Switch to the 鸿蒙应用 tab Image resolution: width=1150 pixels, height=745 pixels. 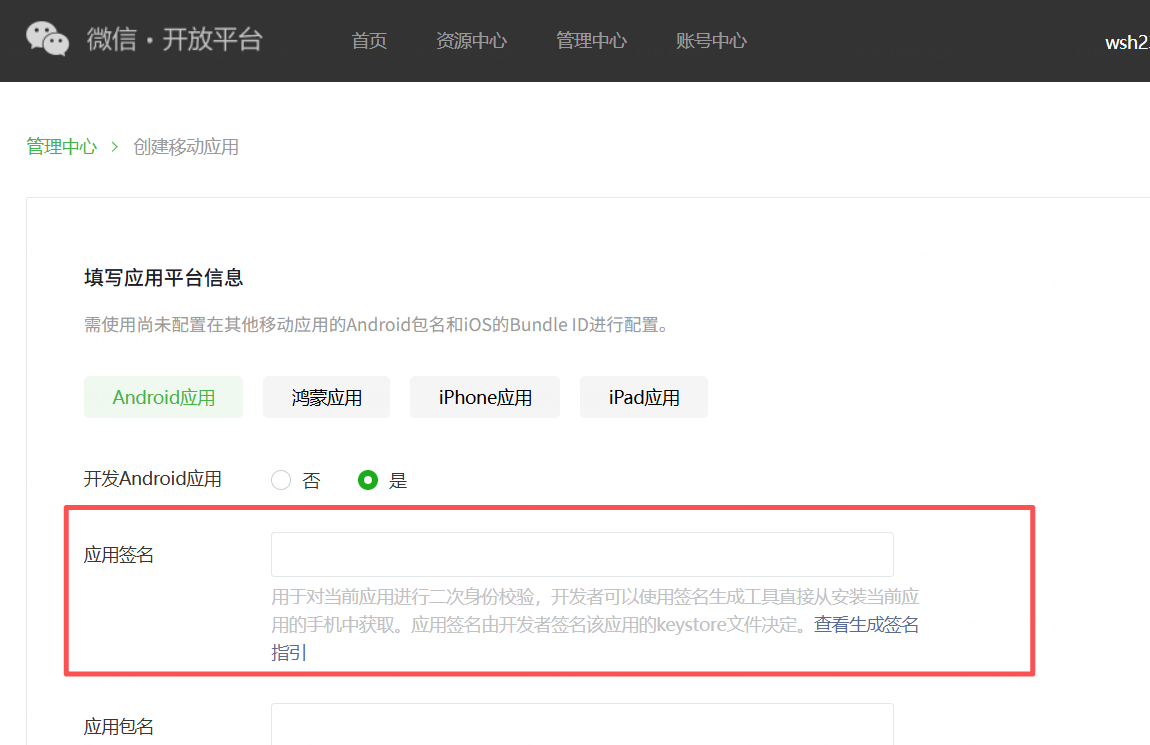tap(326, 397)
